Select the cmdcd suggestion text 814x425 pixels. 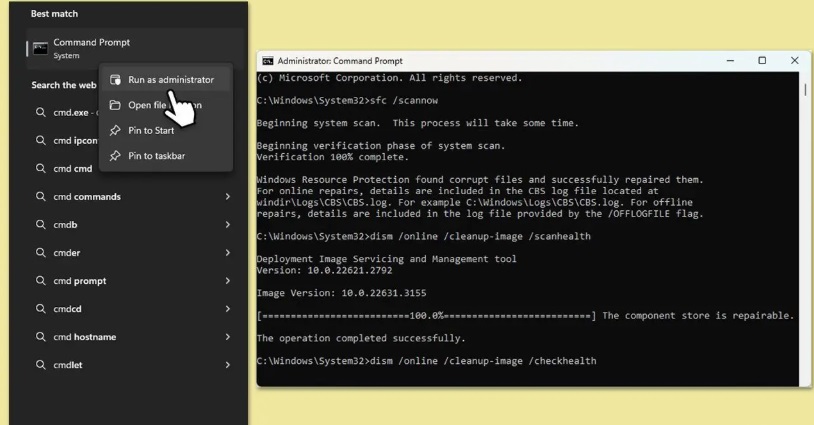[67, 309]
